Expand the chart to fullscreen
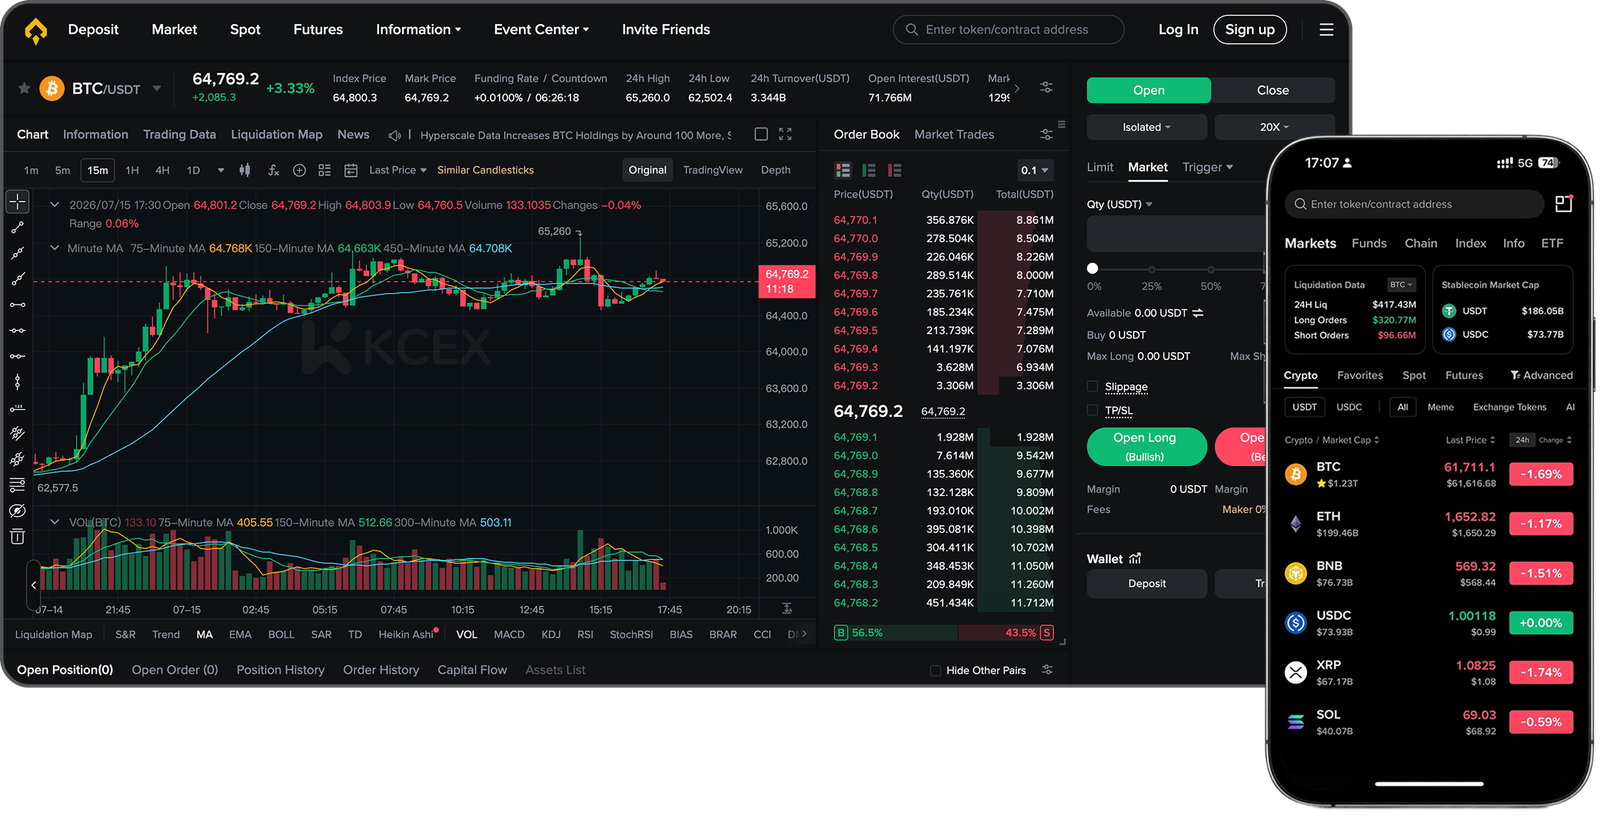The height and width of the screenshot is (816, 1600). pos(785,134)
